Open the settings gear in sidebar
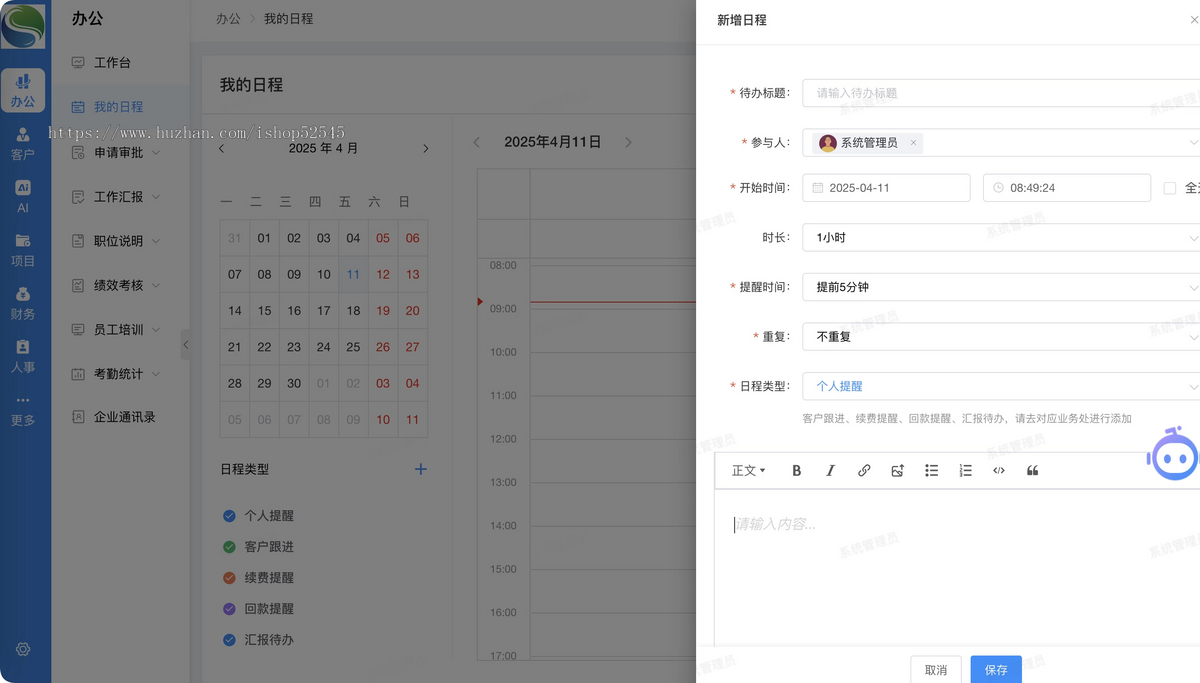The image size is (1200, 683). point(23,649)
